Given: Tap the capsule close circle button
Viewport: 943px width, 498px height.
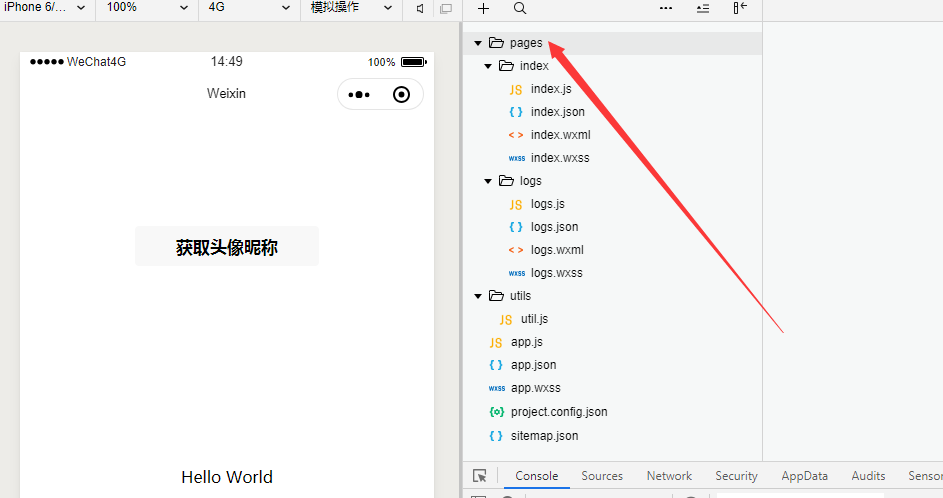Looking at the screenshot, I should 401,94.
